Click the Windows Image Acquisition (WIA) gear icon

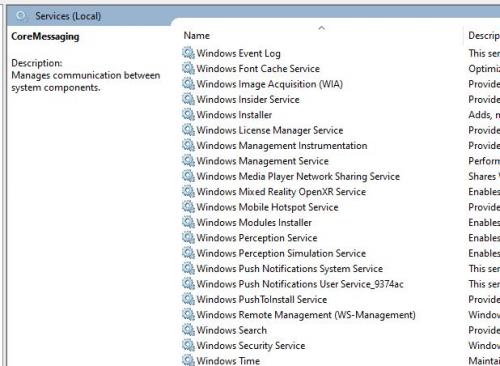(x=188, y=84)
